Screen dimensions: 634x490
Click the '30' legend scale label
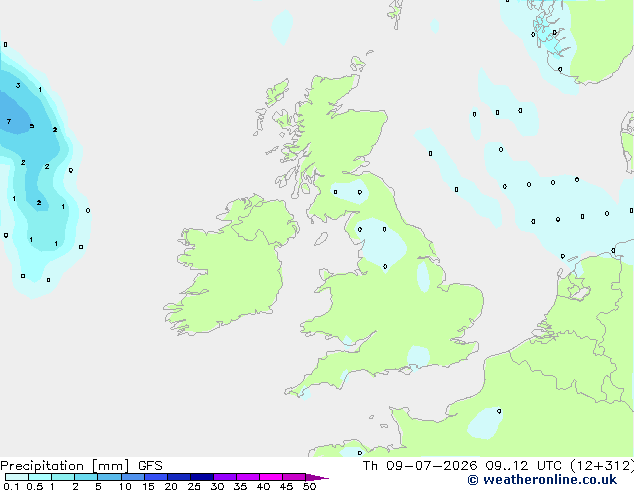[217, 486]
